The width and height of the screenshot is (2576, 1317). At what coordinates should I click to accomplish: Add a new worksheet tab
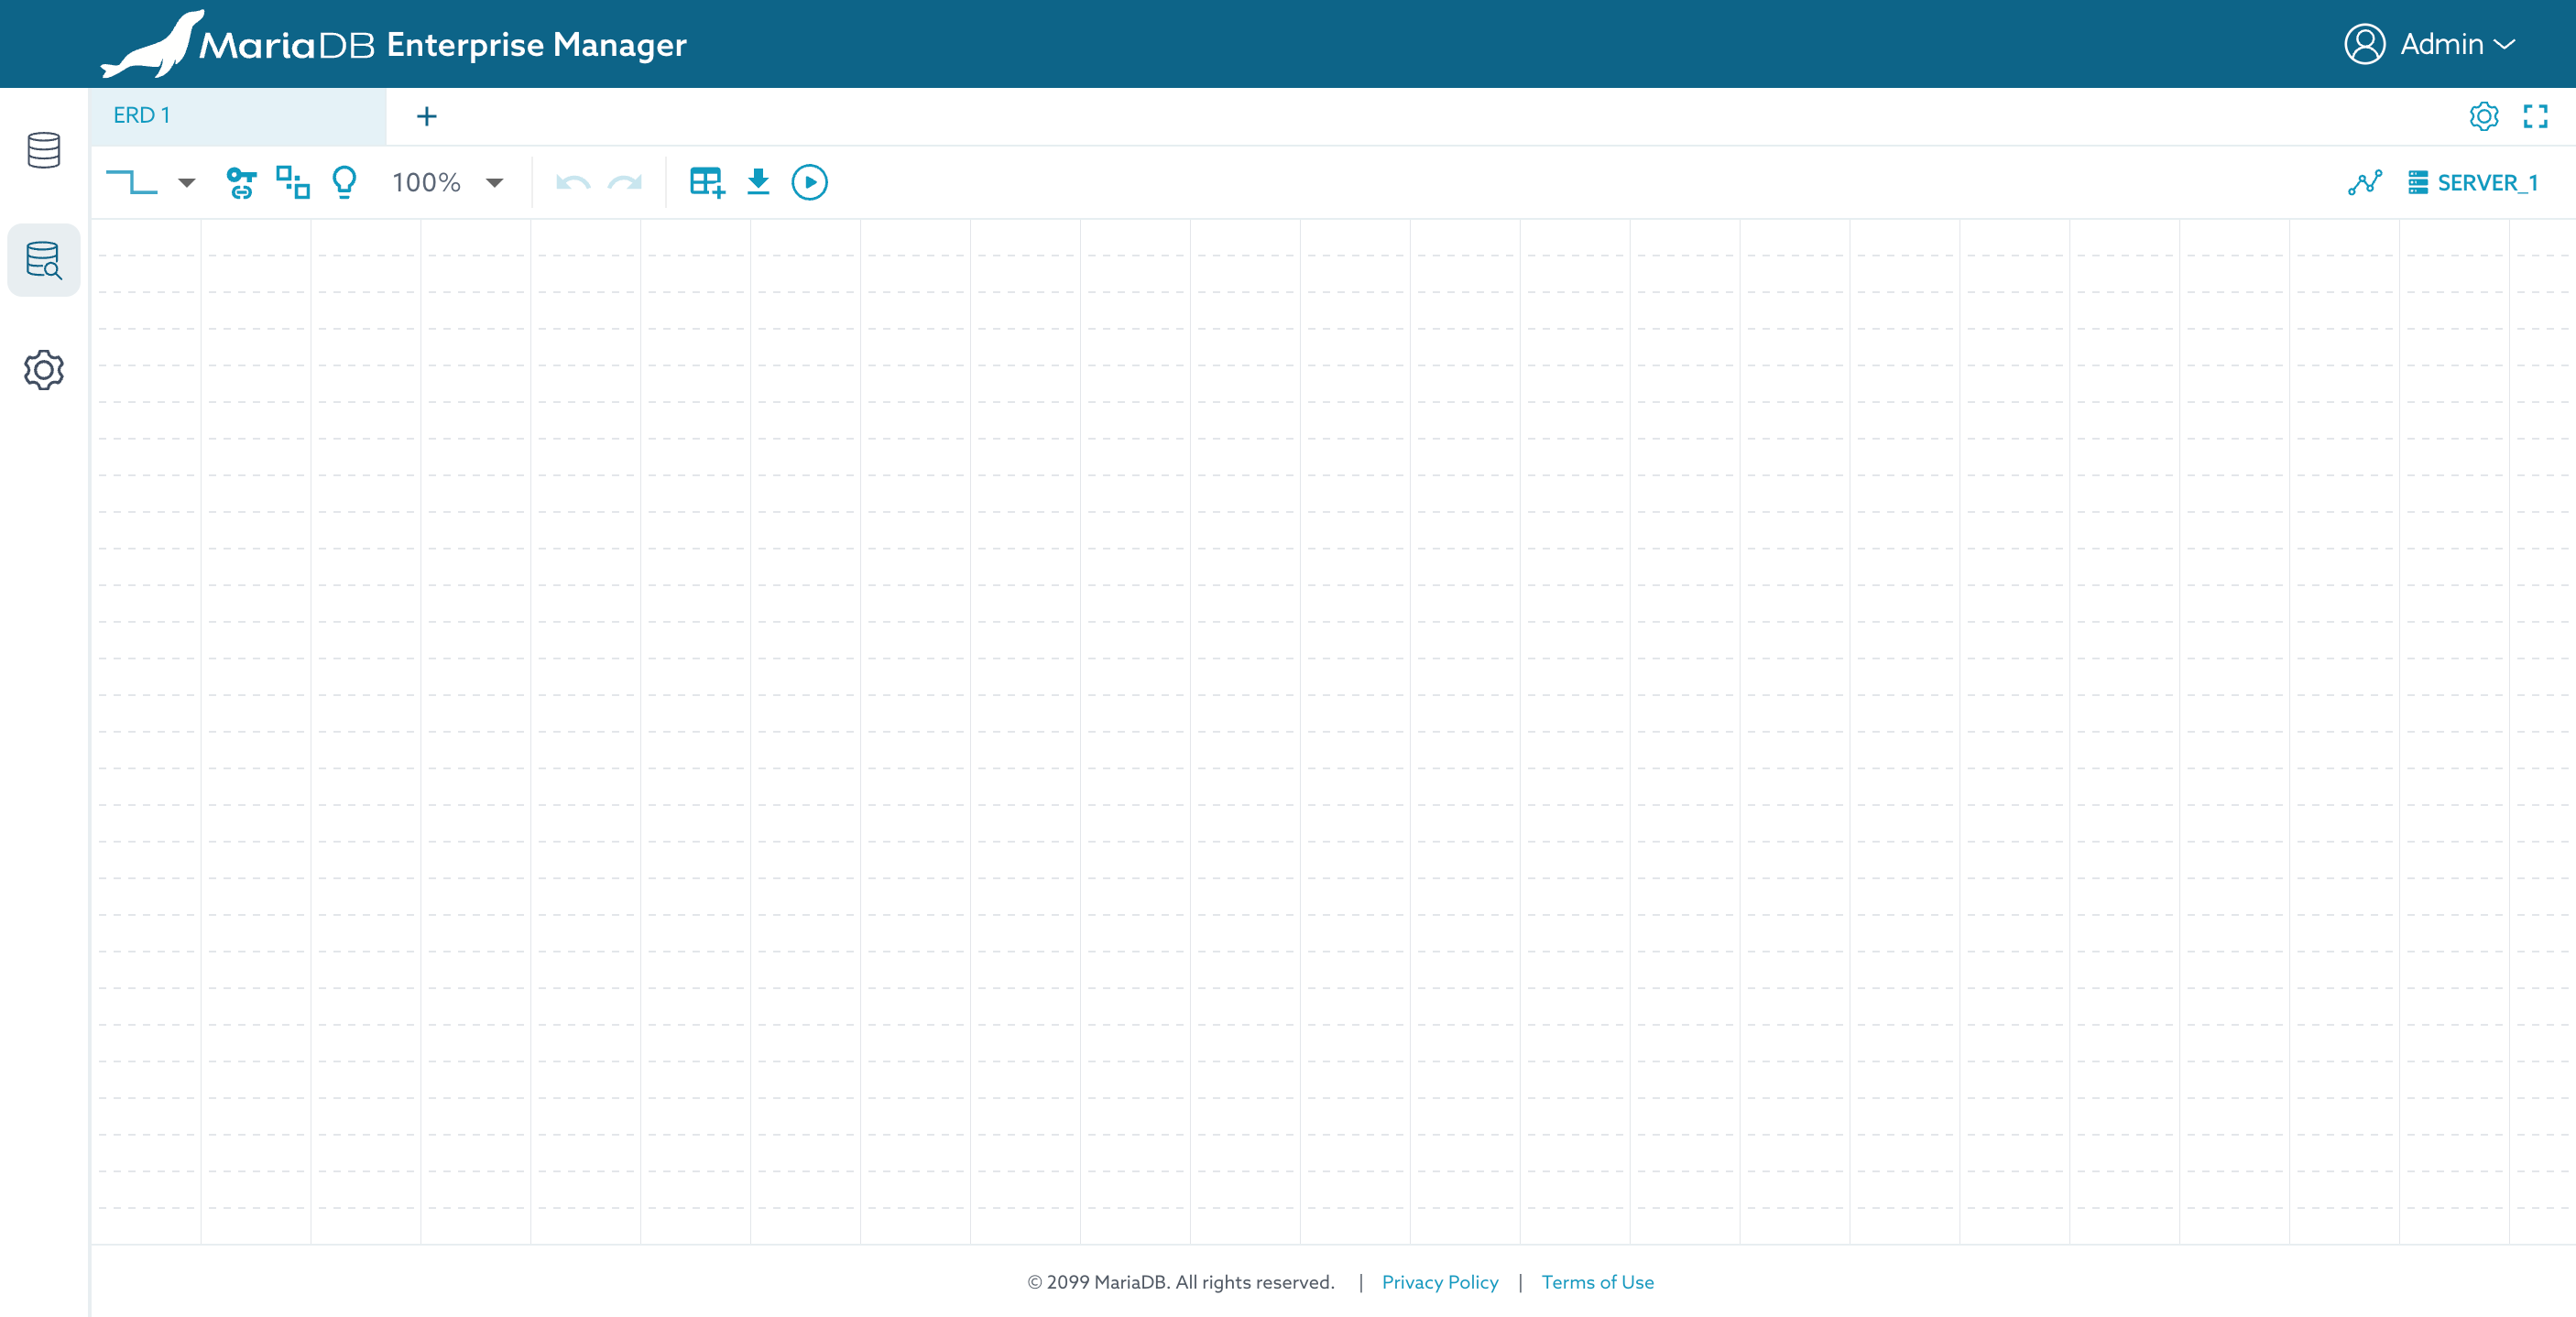coord(427,116)
